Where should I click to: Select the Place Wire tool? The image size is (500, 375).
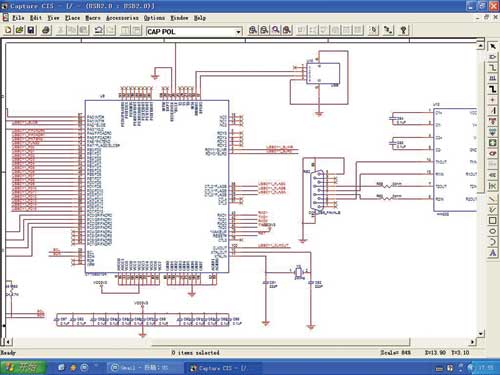click(x=492, y=68)
